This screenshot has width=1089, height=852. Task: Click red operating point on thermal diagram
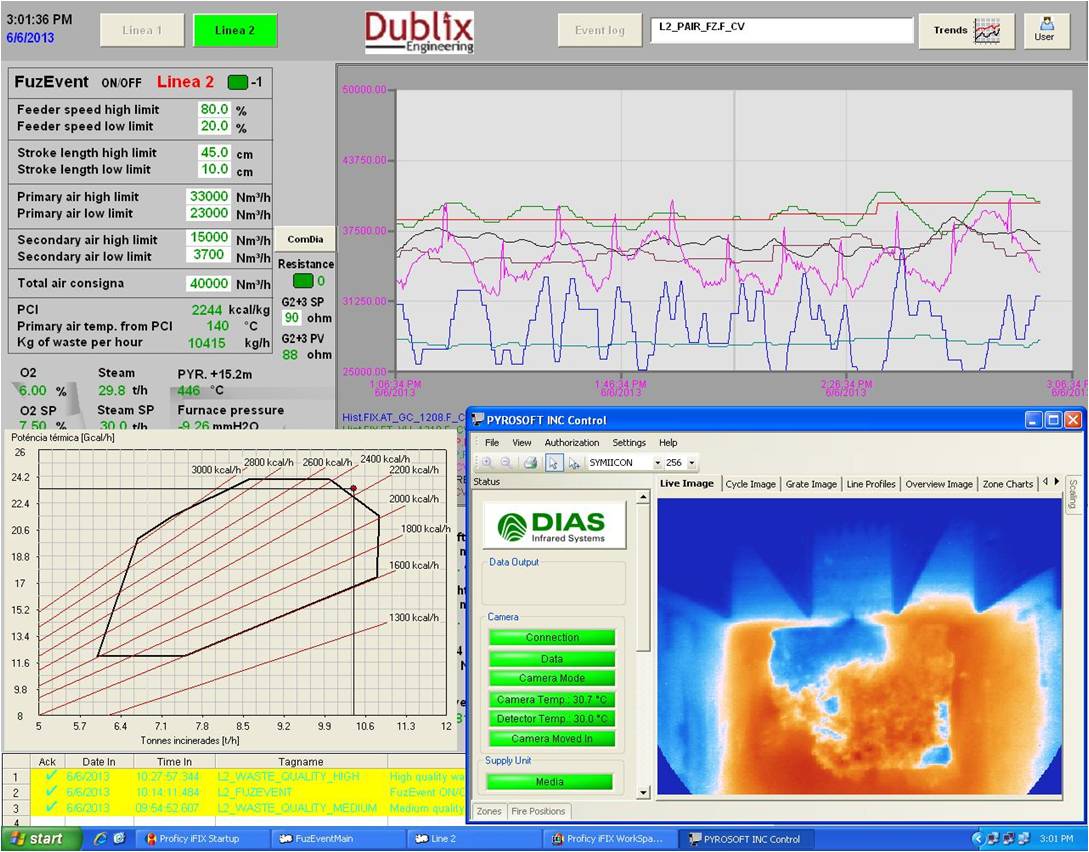click(354, 488)
